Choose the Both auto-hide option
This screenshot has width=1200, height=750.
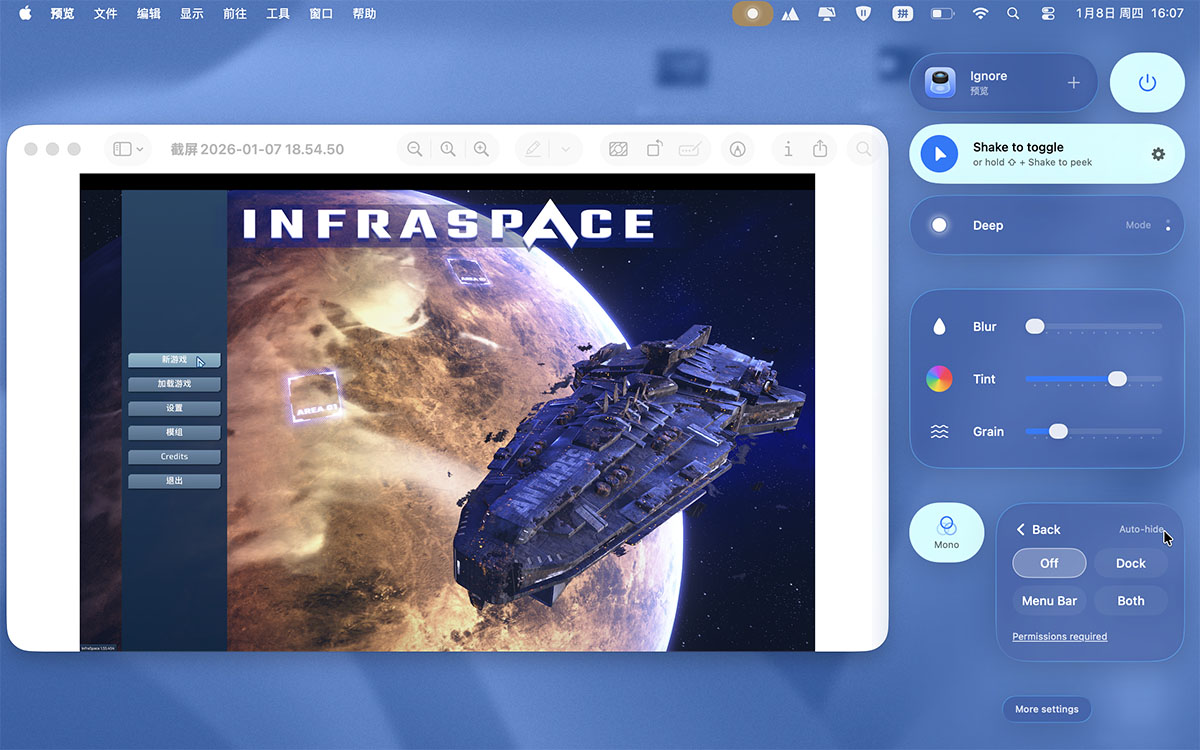(x=1130, y=601)
